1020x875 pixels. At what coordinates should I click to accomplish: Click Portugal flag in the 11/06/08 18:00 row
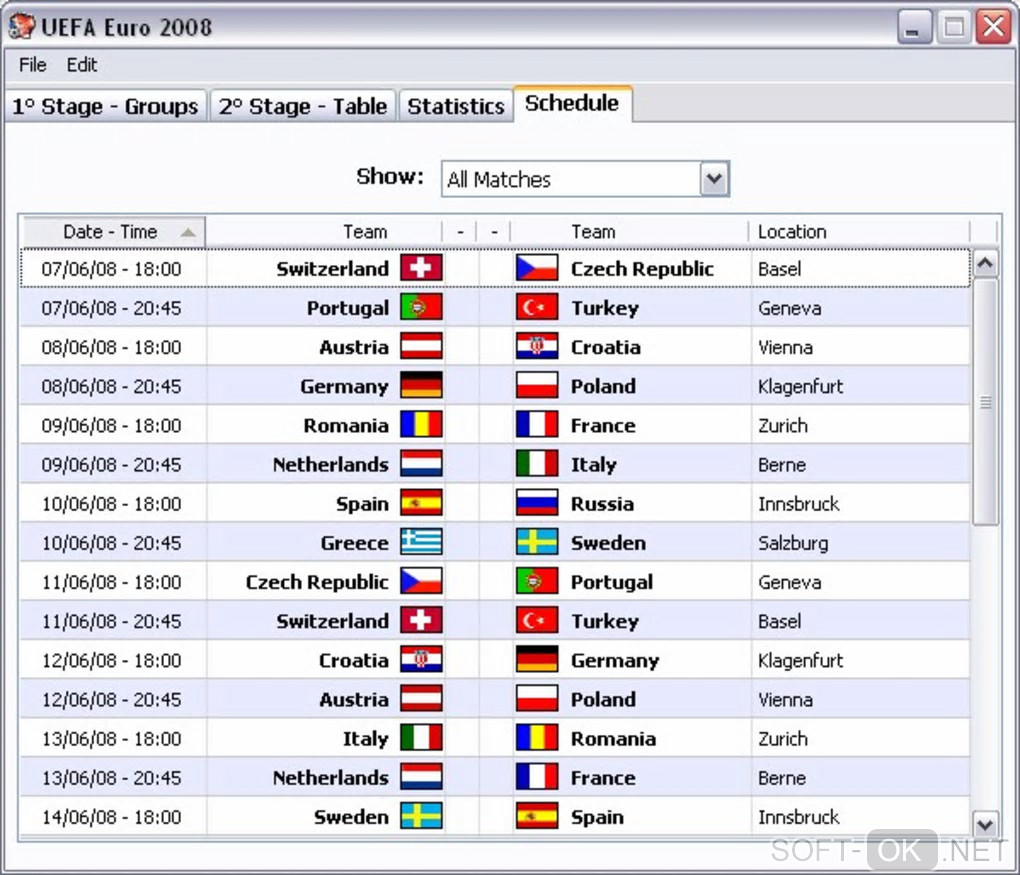point(537,581)
